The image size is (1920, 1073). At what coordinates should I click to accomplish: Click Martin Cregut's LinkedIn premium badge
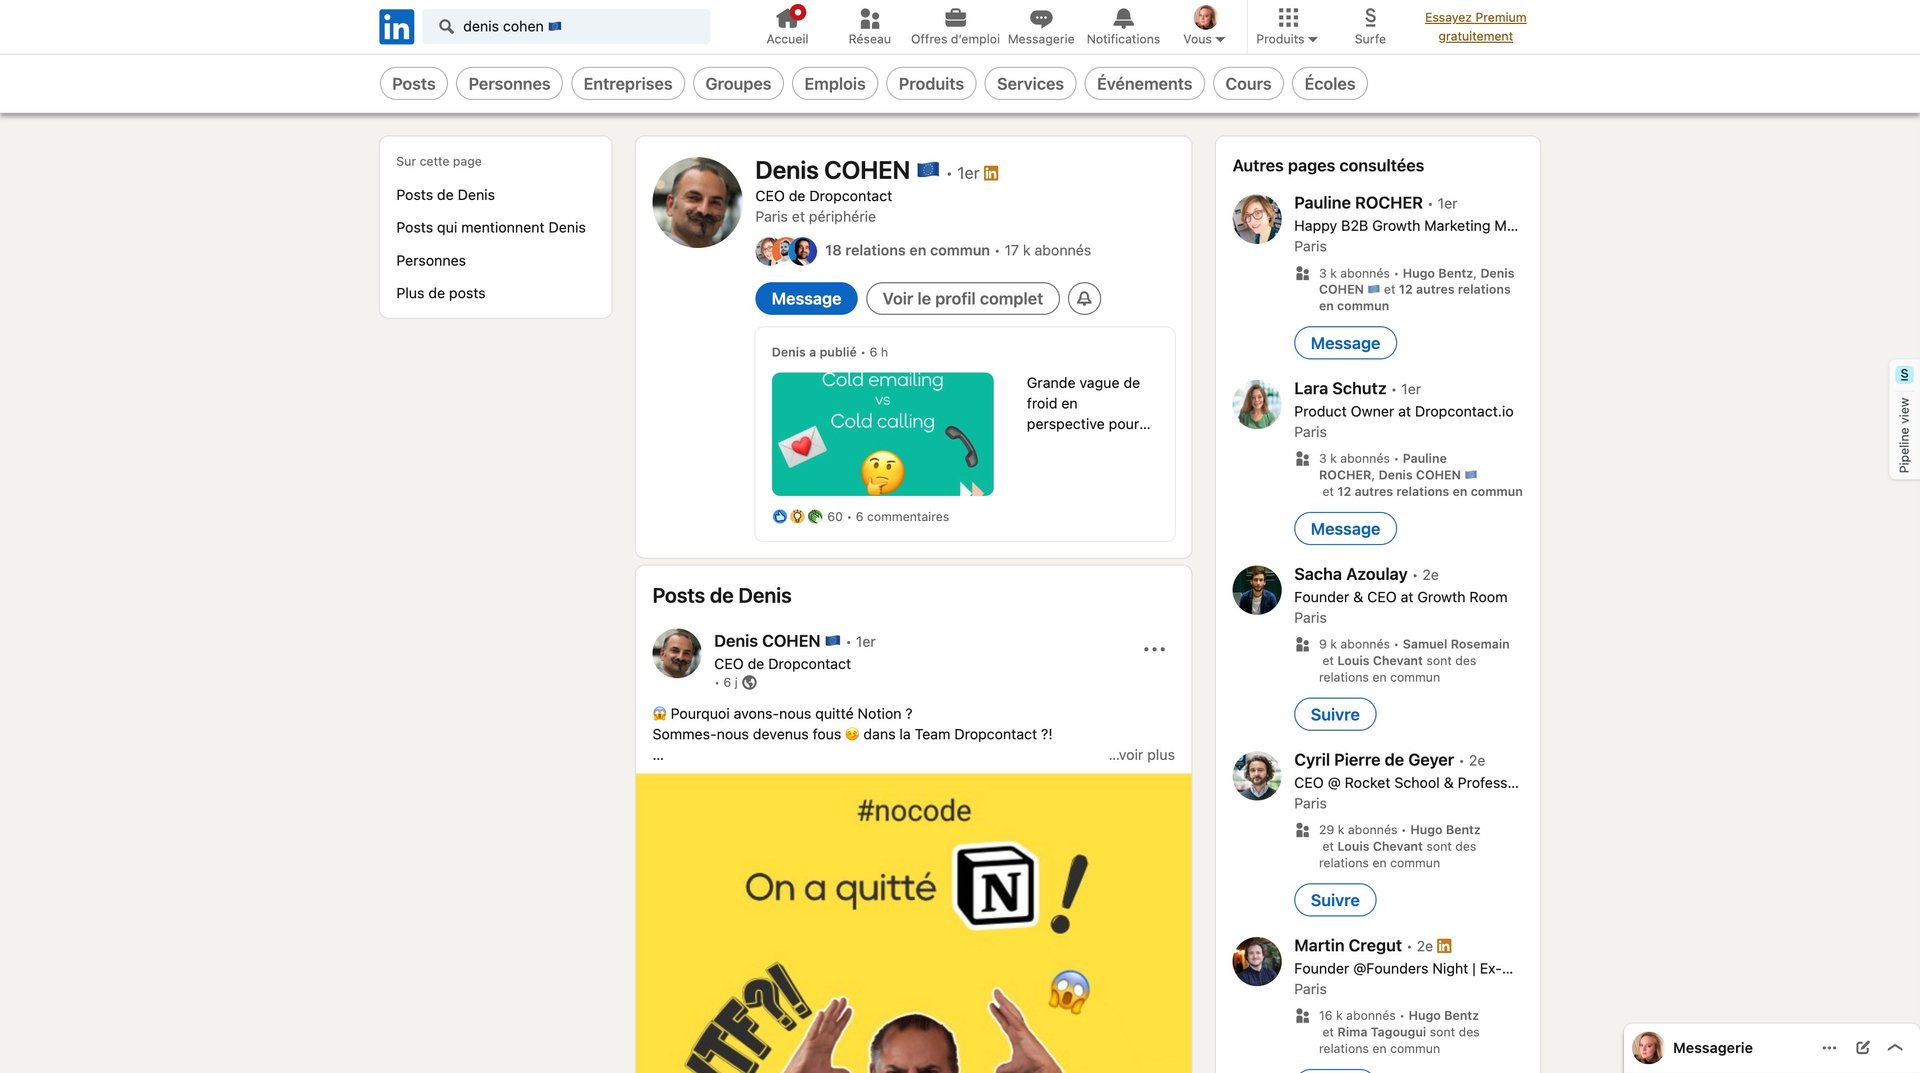tap(1444, 946)
